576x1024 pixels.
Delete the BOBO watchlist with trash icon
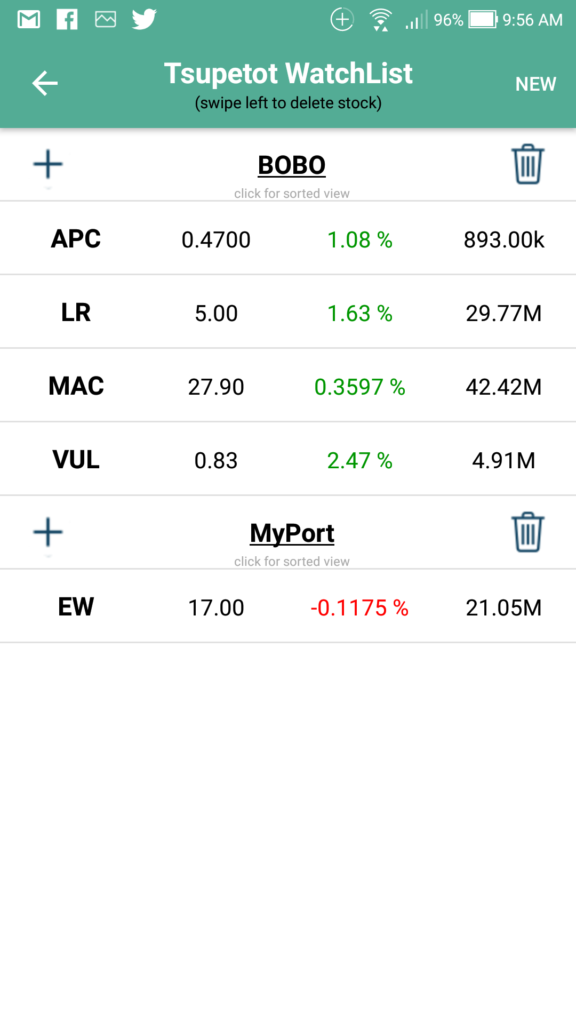click(528, 165)
